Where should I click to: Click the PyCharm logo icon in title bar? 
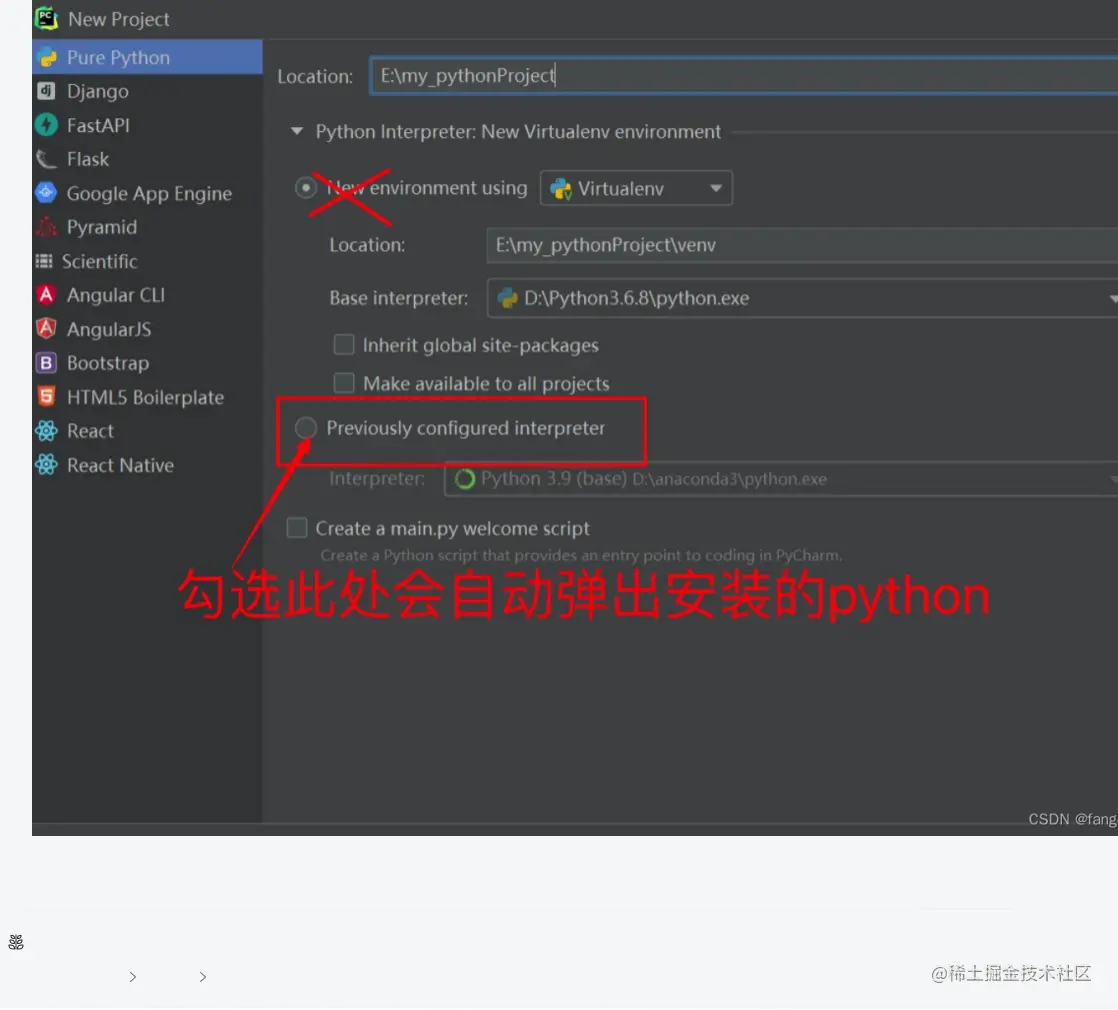pyautogui.click(x=46, y=19)
